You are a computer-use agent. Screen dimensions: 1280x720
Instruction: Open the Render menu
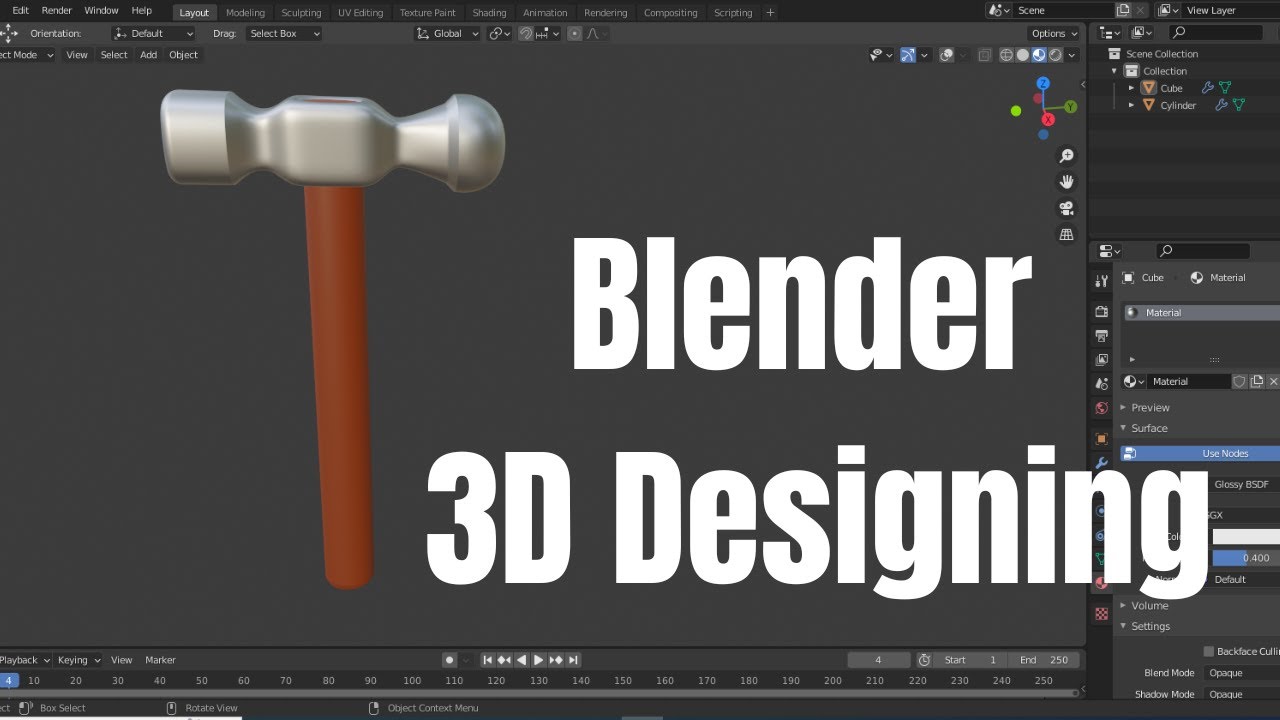56,10
